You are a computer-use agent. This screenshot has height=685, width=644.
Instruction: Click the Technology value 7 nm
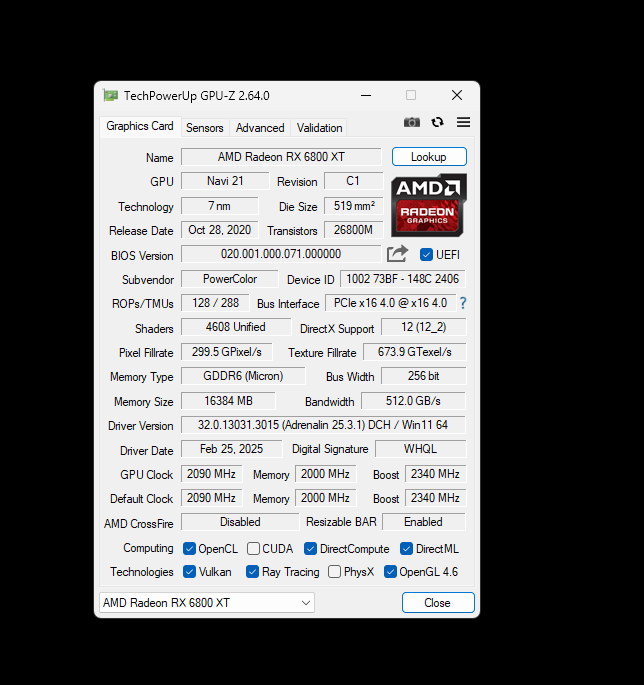pyautogui.click(x=220, y=206)
